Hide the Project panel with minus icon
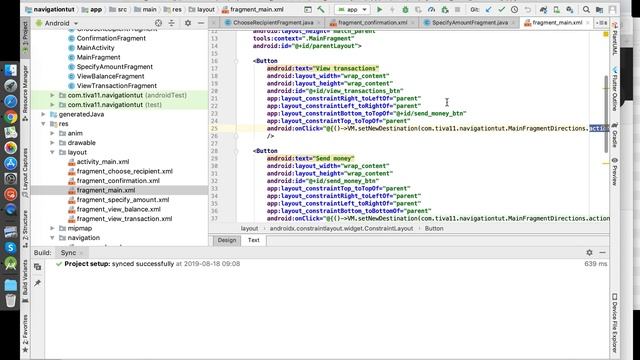This screenshot has height=360, width=640. tap(201, 23)
